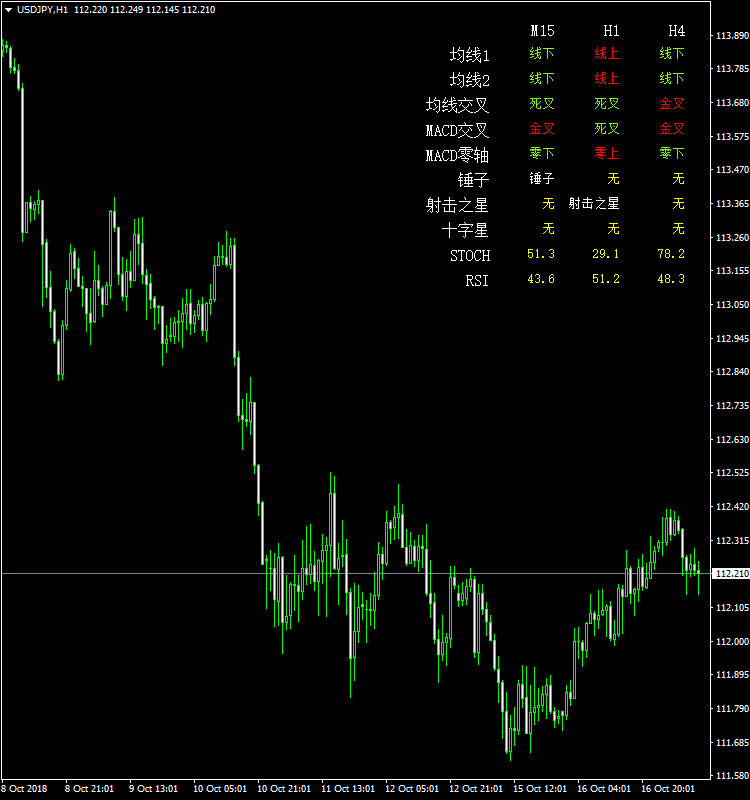Viewport: 750px width, 800px height.
Task: Click the white 锤子 value under M15
Action: pyautogui.click(x=542, y=178)
